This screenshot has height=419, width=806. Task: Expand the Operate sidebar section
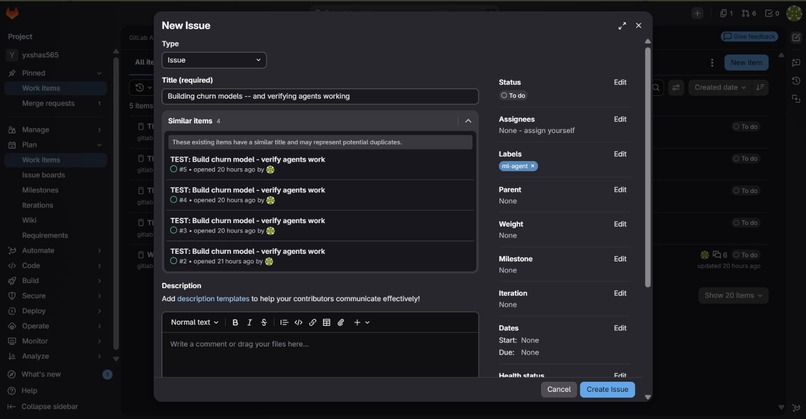pos(56,326)
